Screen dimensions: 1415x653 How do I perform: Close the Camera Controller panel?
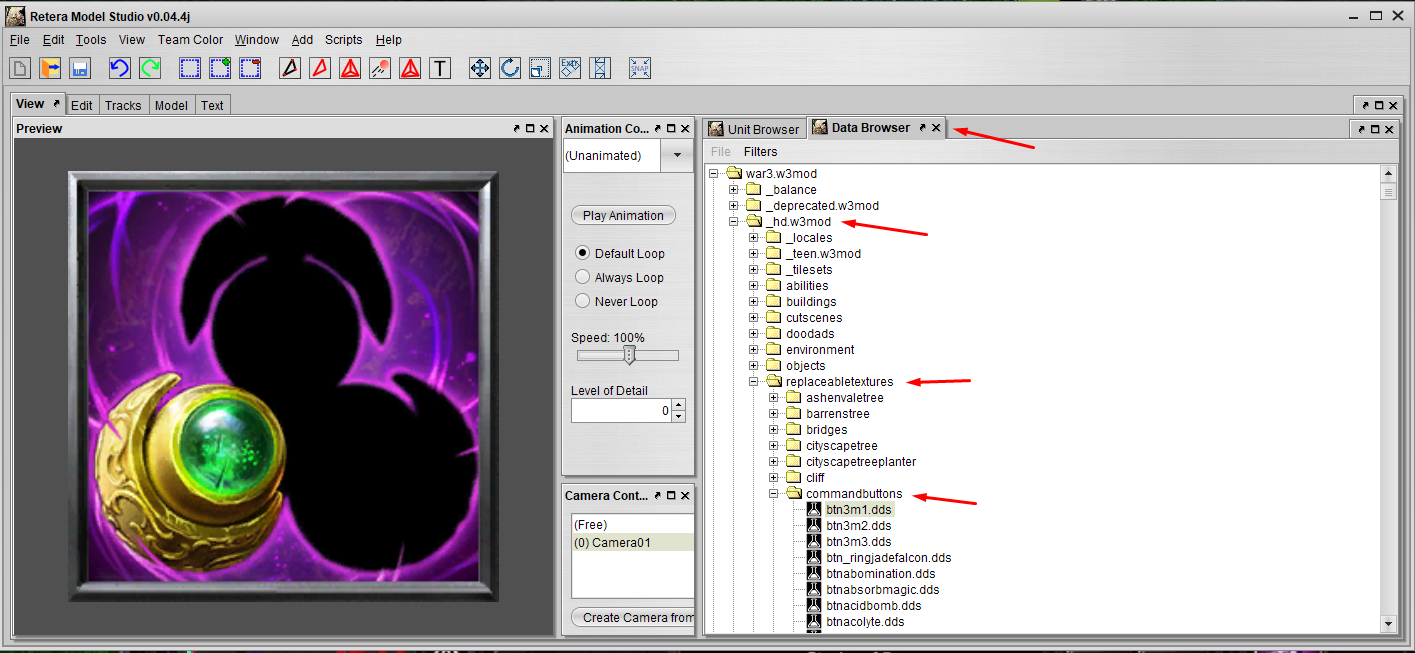tap(685, 495)
